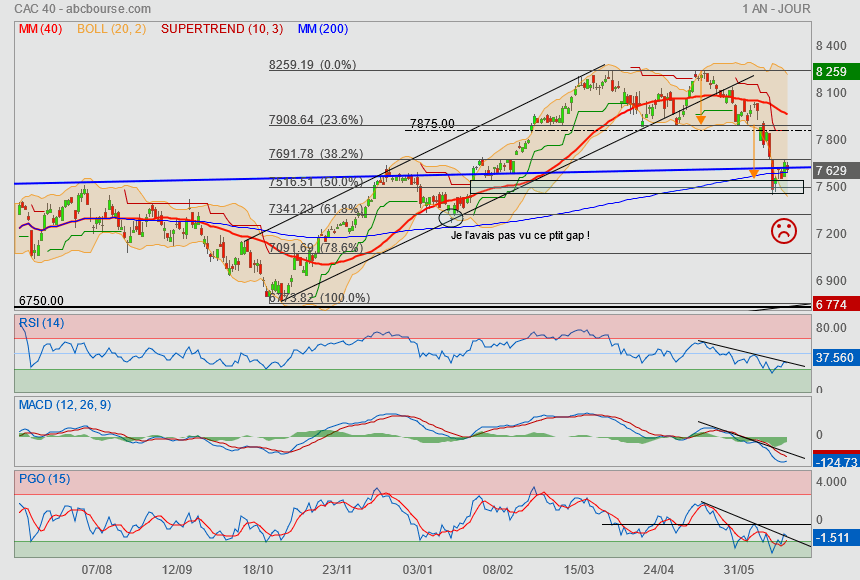Viewport: 860px width, 580px height.
Task: Click the 08/02 date on the time axis
Action: pyautogui.click(x=497, y=570)
